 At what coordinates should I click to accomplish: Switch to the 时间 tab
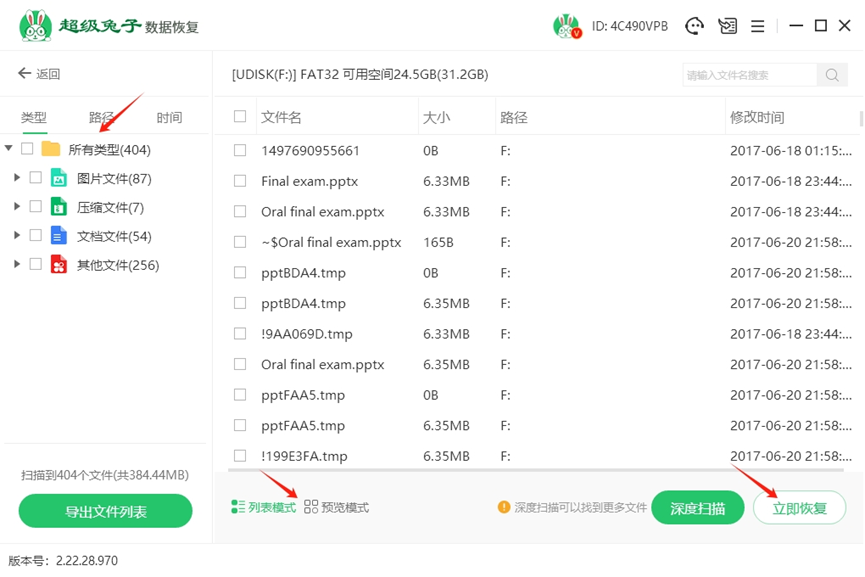coord(169,118)
